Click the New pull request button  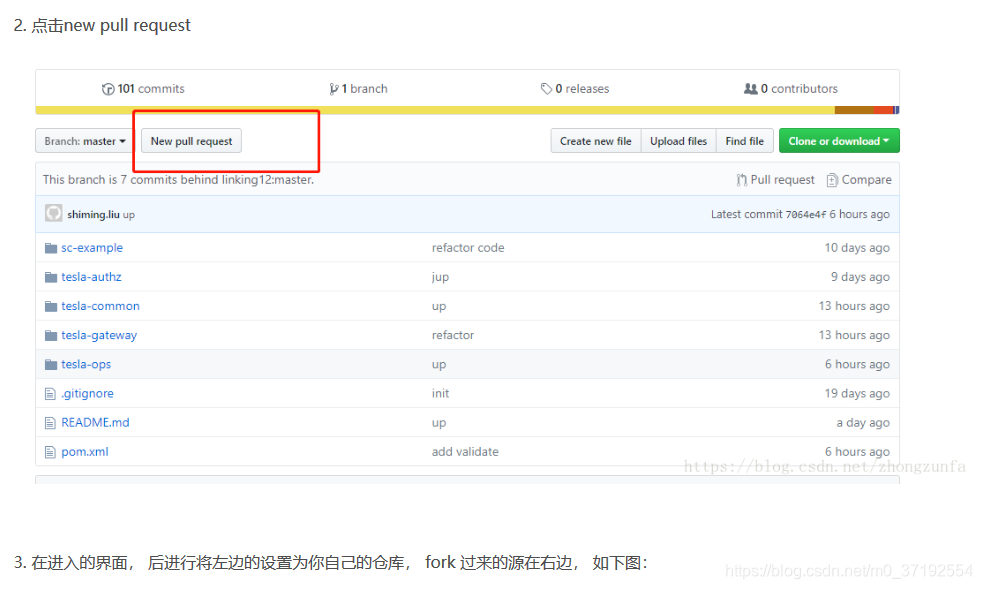point(191,141)
